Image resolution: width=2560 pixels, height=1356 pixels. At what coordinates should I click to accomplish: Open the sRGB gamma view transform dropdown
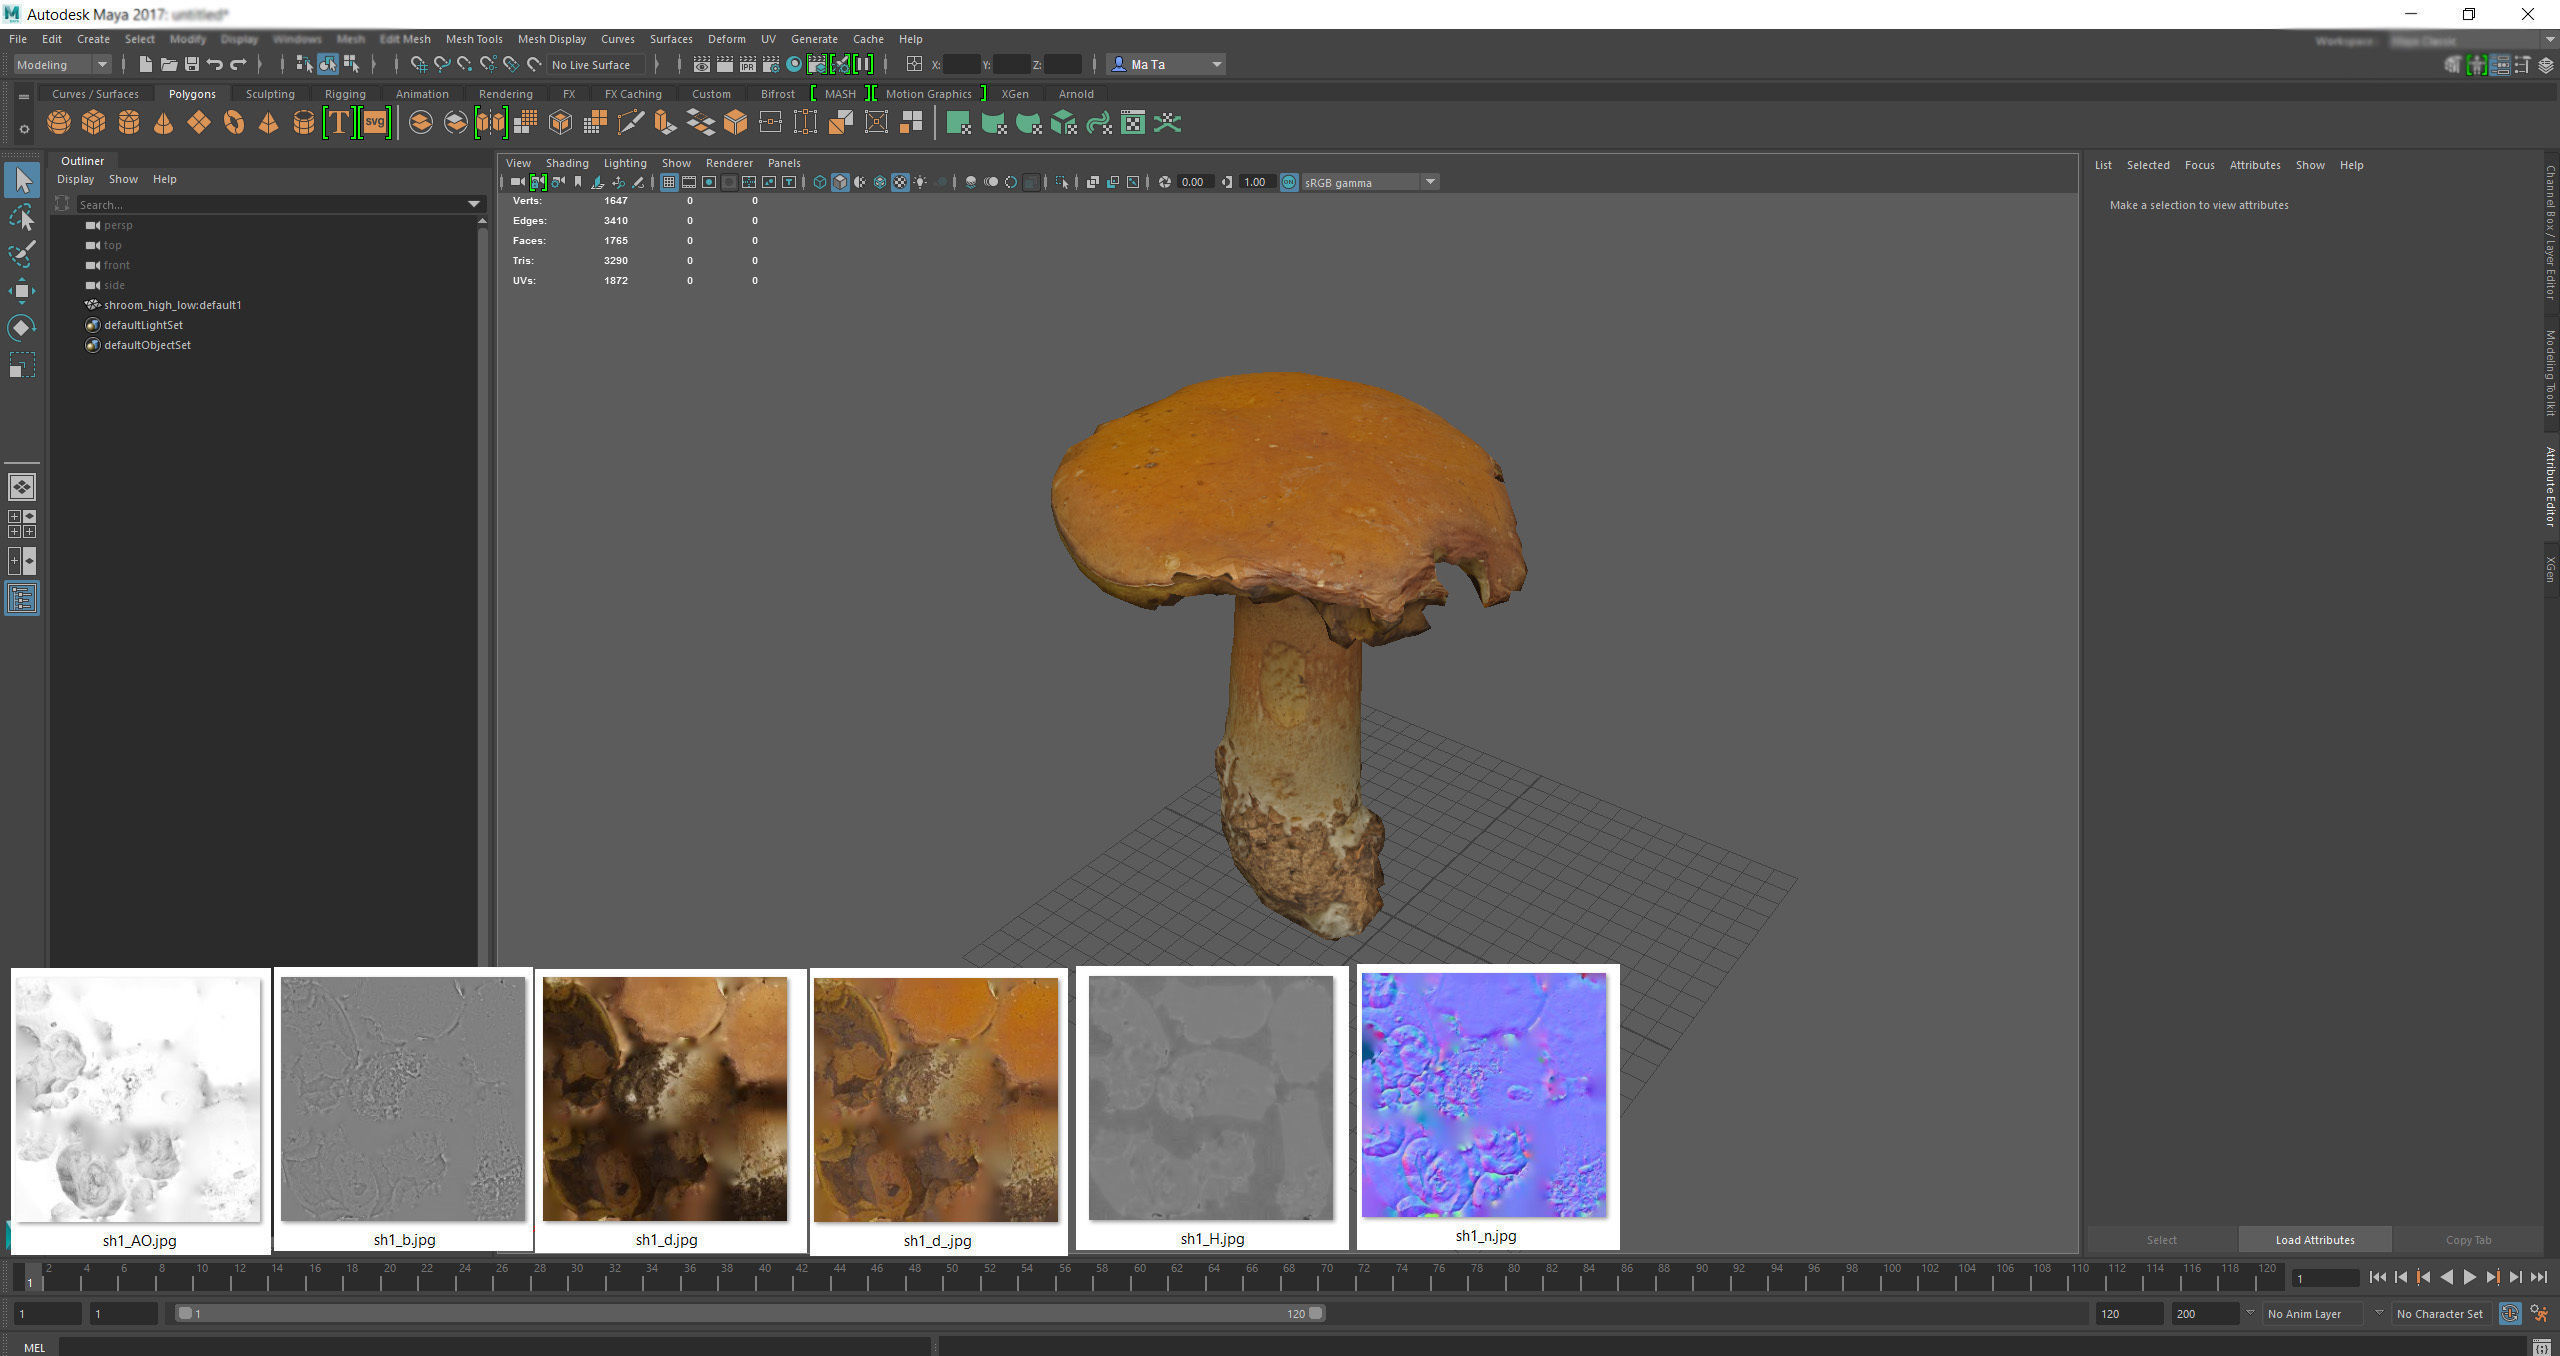pos(1370,182)
